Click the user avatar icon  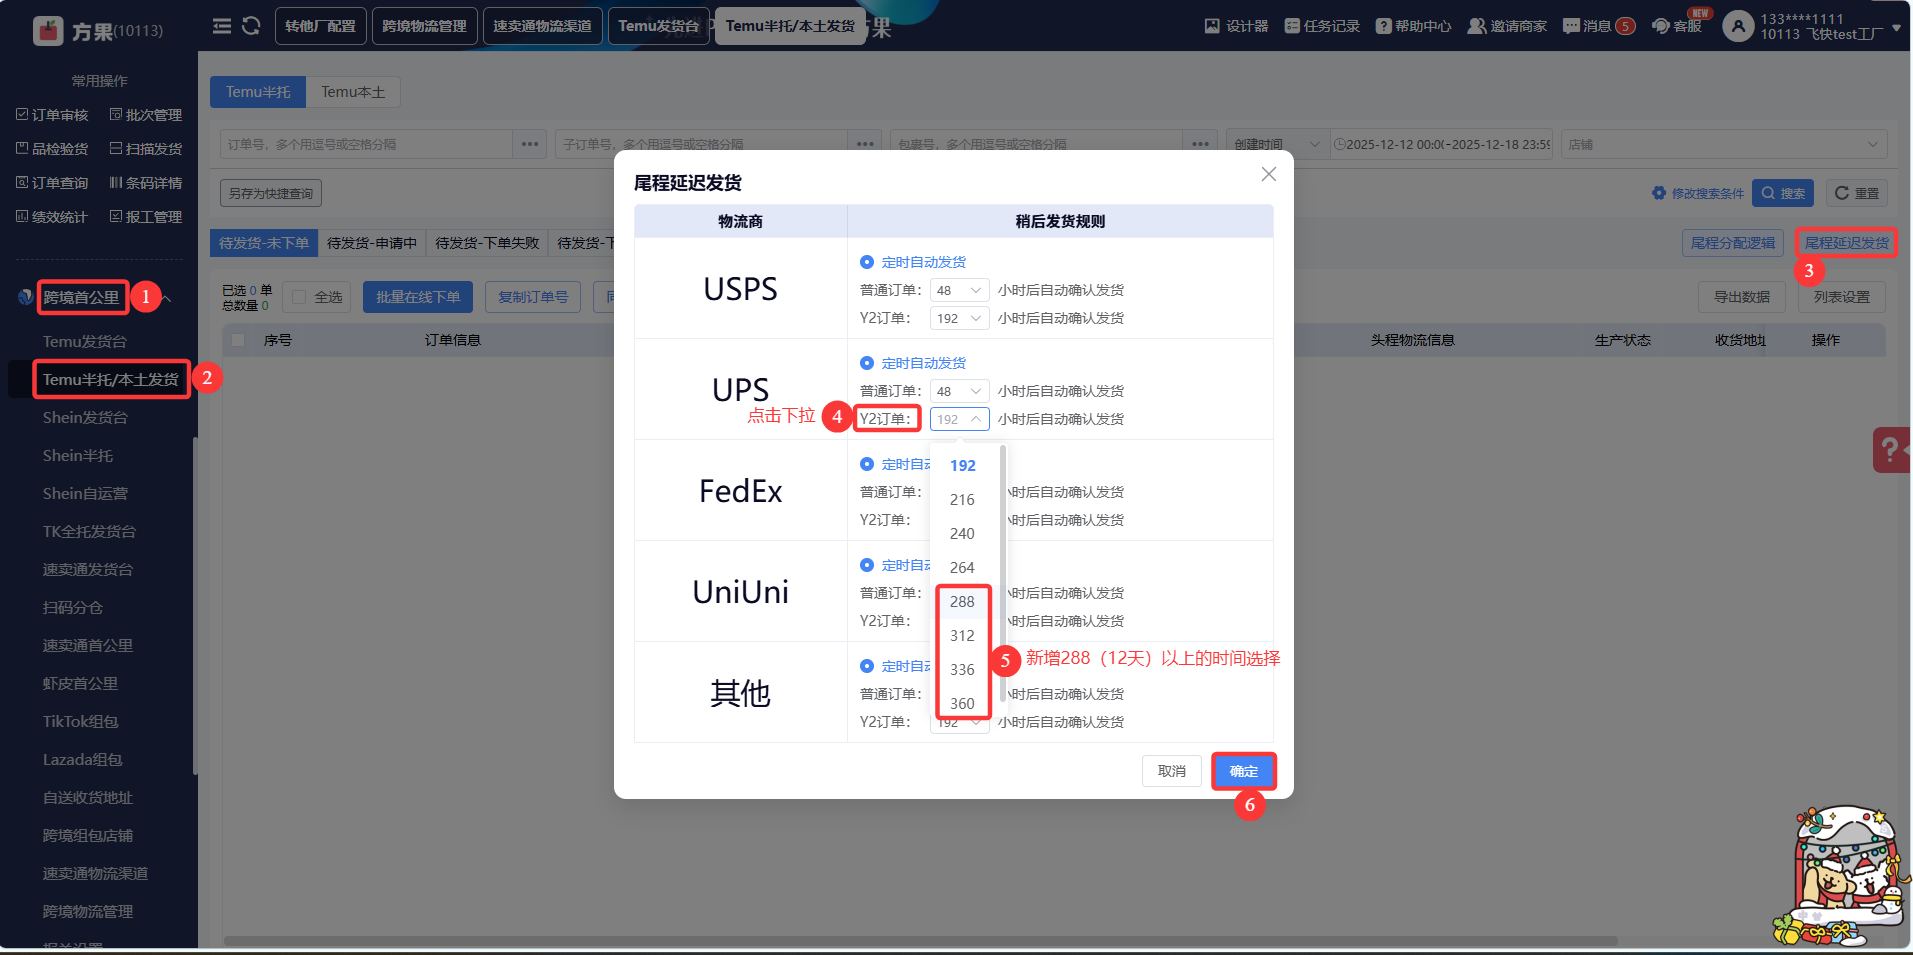point(1738,26)
